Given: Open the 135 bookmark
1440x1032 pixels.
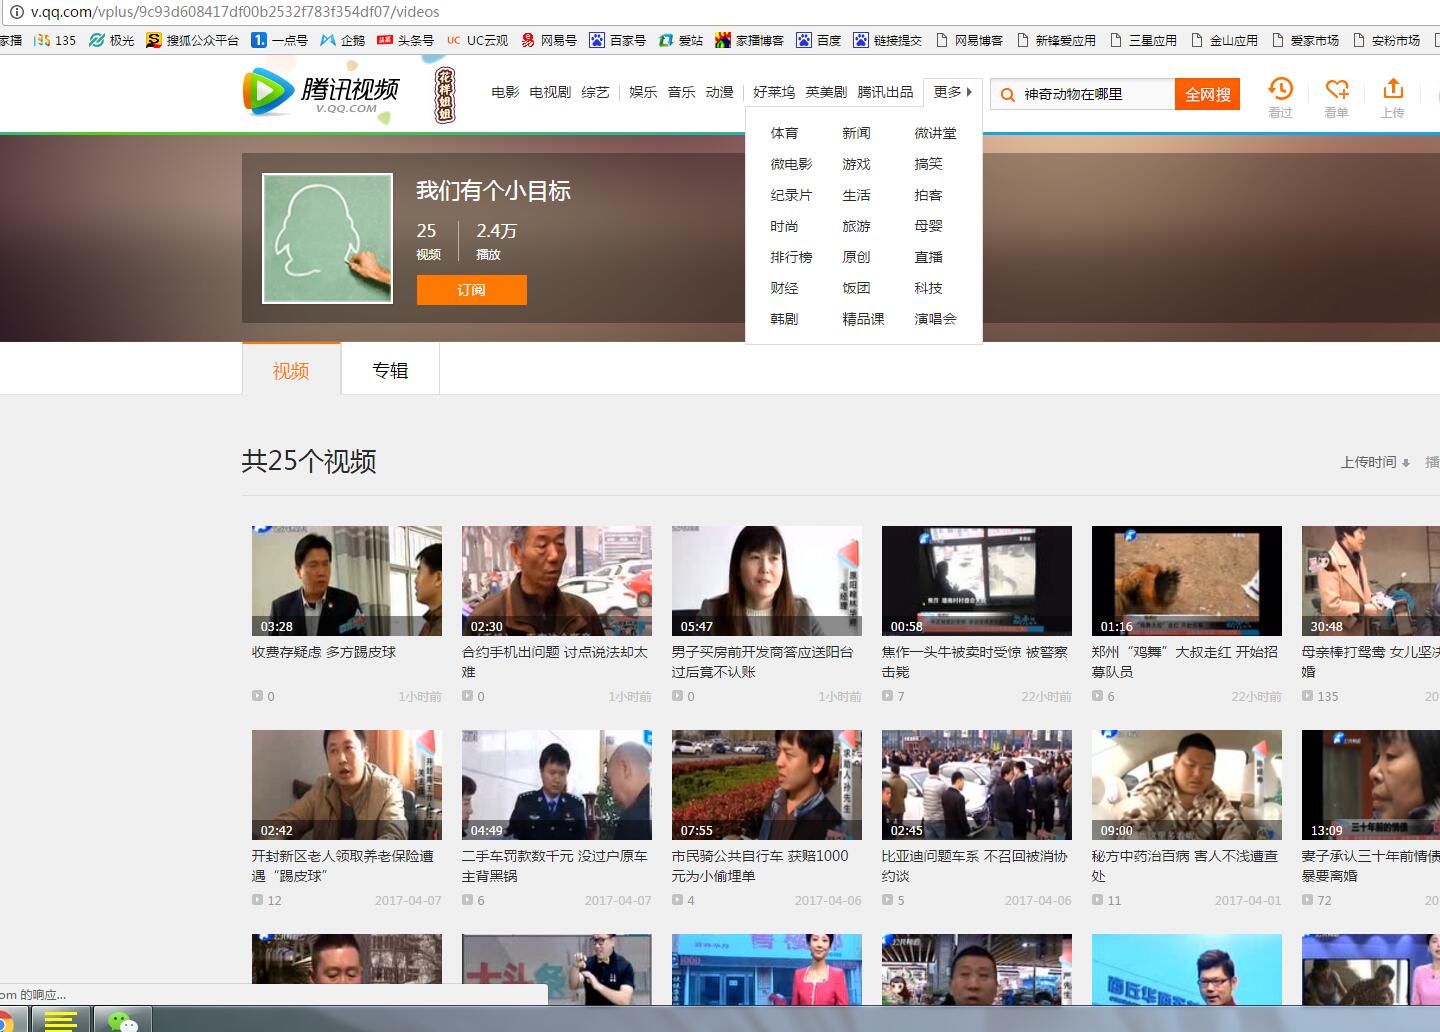Looking at the screenshot, I should click(55, 40).
